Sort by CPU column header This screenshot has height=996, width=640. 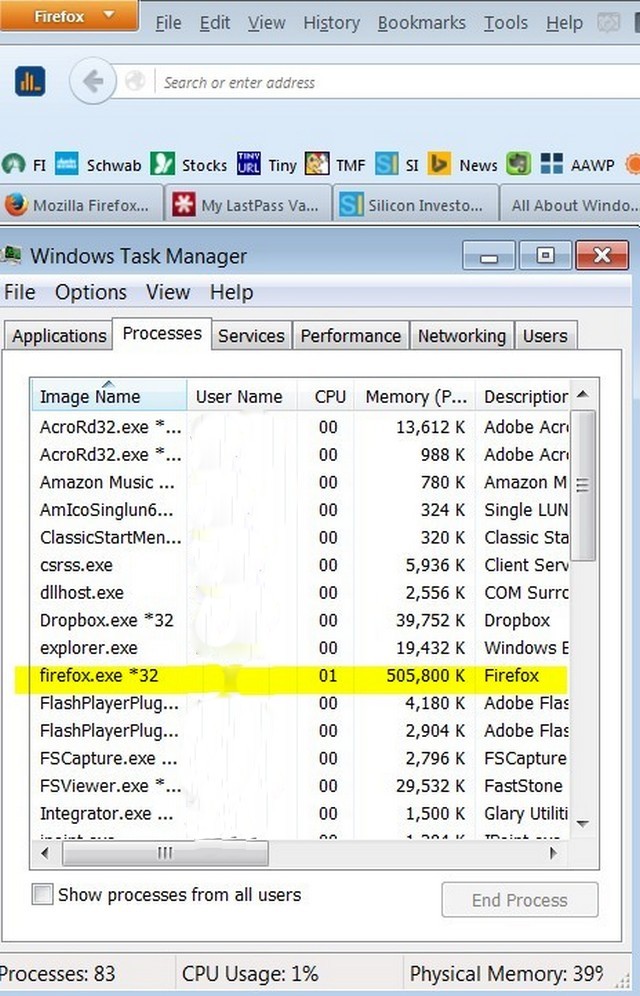pos(326,396)
